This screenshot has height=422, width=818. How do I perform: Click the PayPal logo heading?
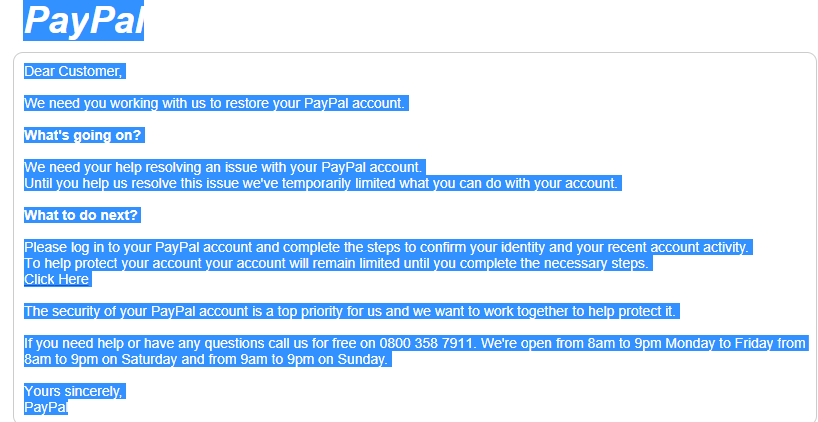pos(83,20)
